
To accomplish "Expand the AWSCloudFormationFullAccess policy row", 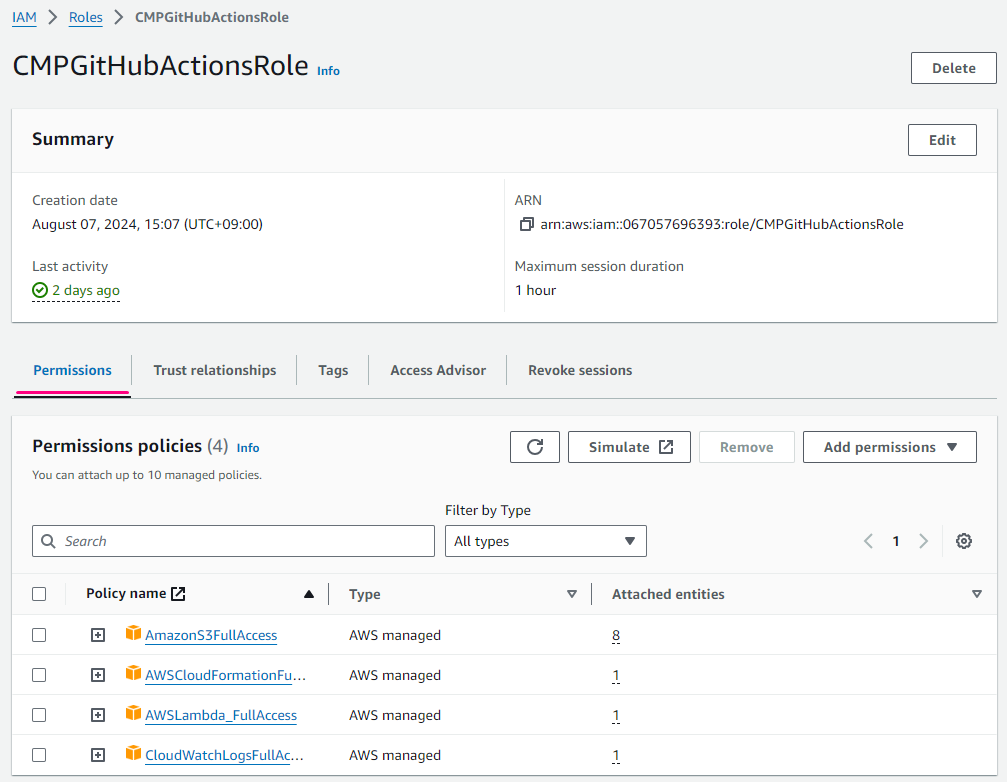I will coord(98,675).
